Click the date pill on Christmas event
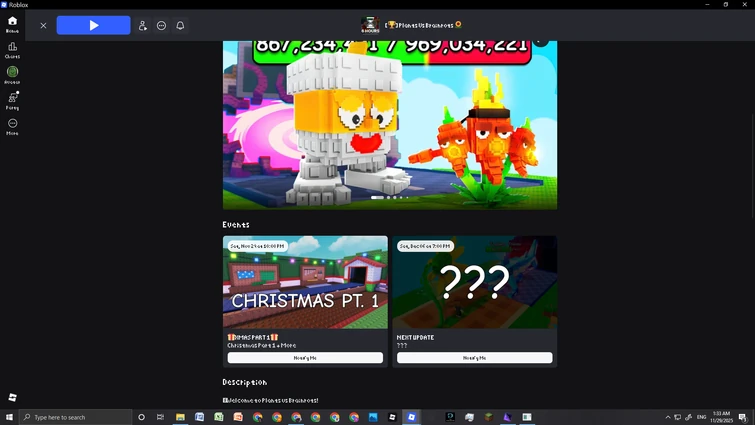 tap(257, 246)
